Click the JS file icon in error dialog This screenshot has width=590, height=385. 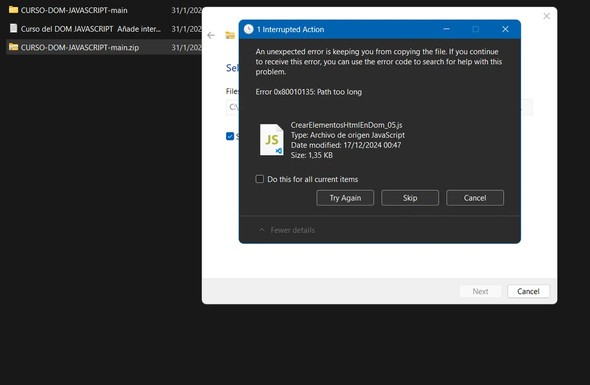click(x=272, y=139)
